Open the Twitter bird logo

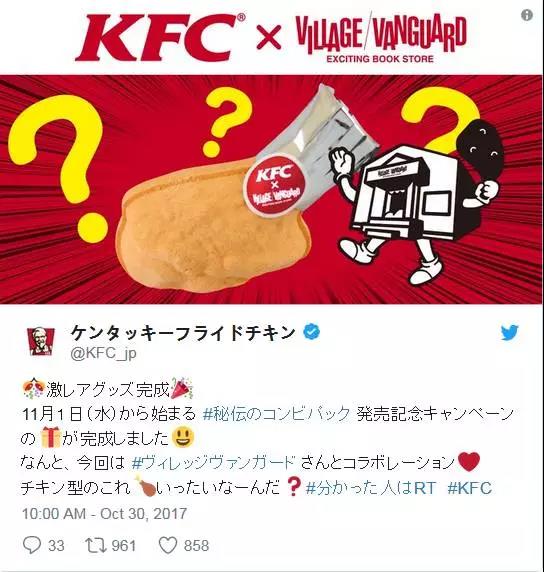coord(510,332)
